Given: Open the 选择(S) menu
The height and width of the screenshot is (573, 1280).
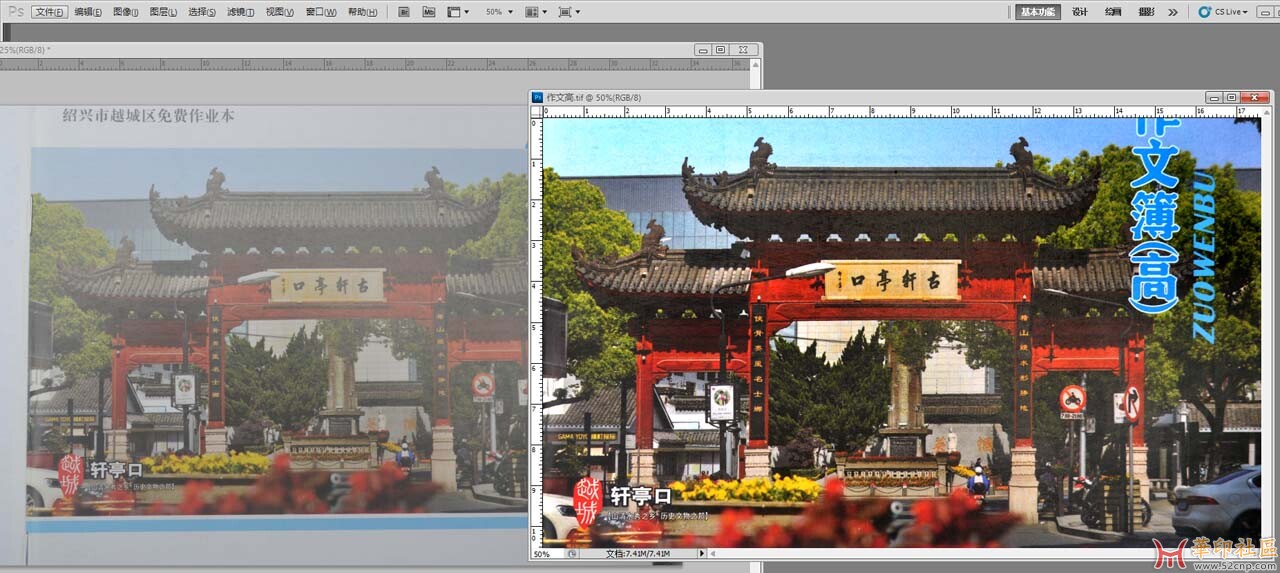Looking at the screenshot, I should (203, 12).
